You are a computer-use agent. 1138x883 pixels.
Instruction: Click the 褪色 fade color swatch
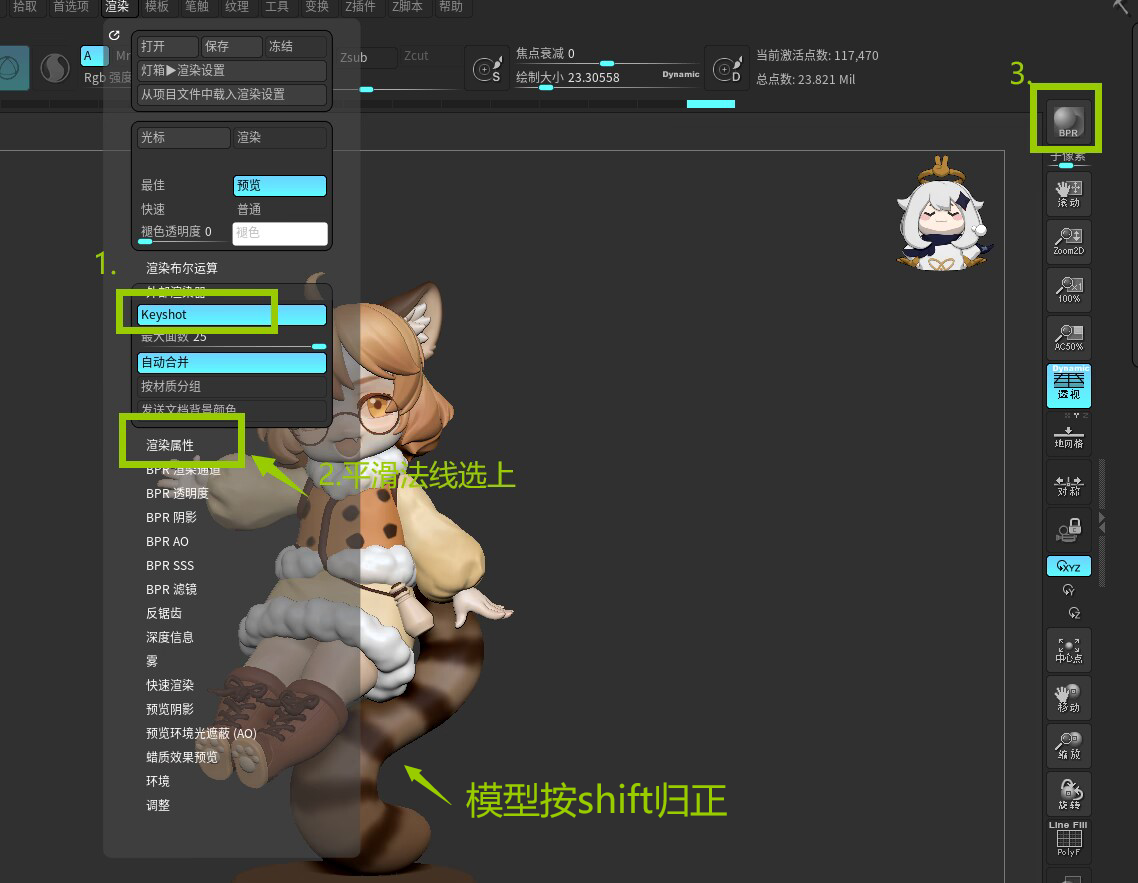(279, 234)
